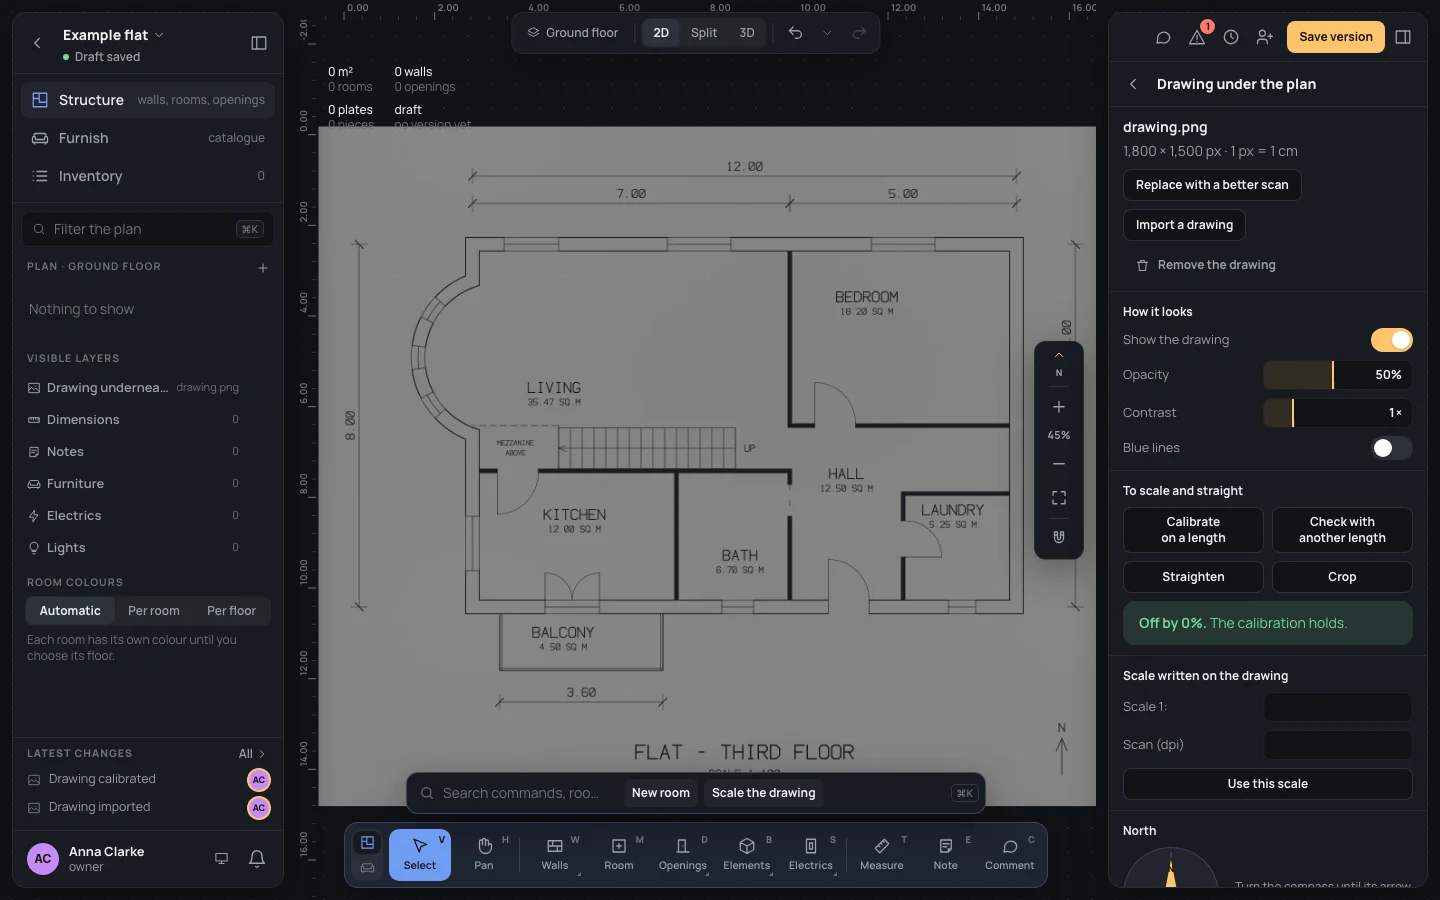Viewport: 1440px width, 900px height.
Task: Pick the Electrics tool in toolbar
Action: tap(811, 855)
